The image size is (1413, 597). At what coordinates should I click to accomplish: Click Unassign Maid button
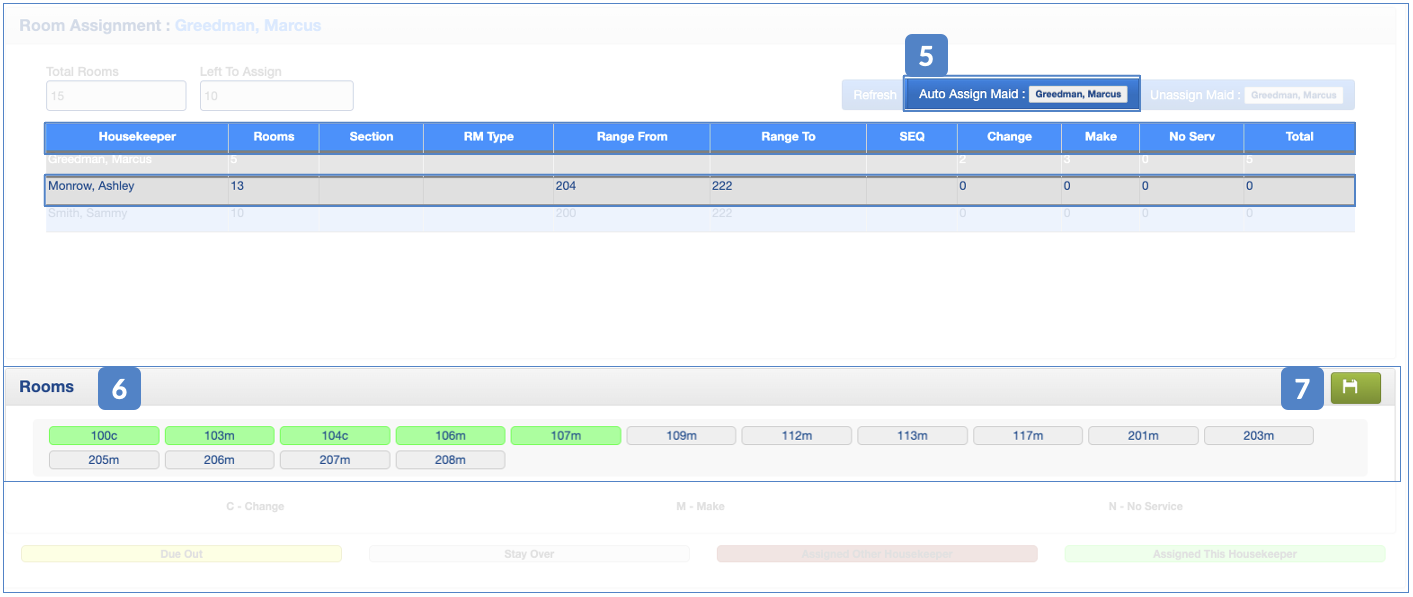tap(1247, 95)
